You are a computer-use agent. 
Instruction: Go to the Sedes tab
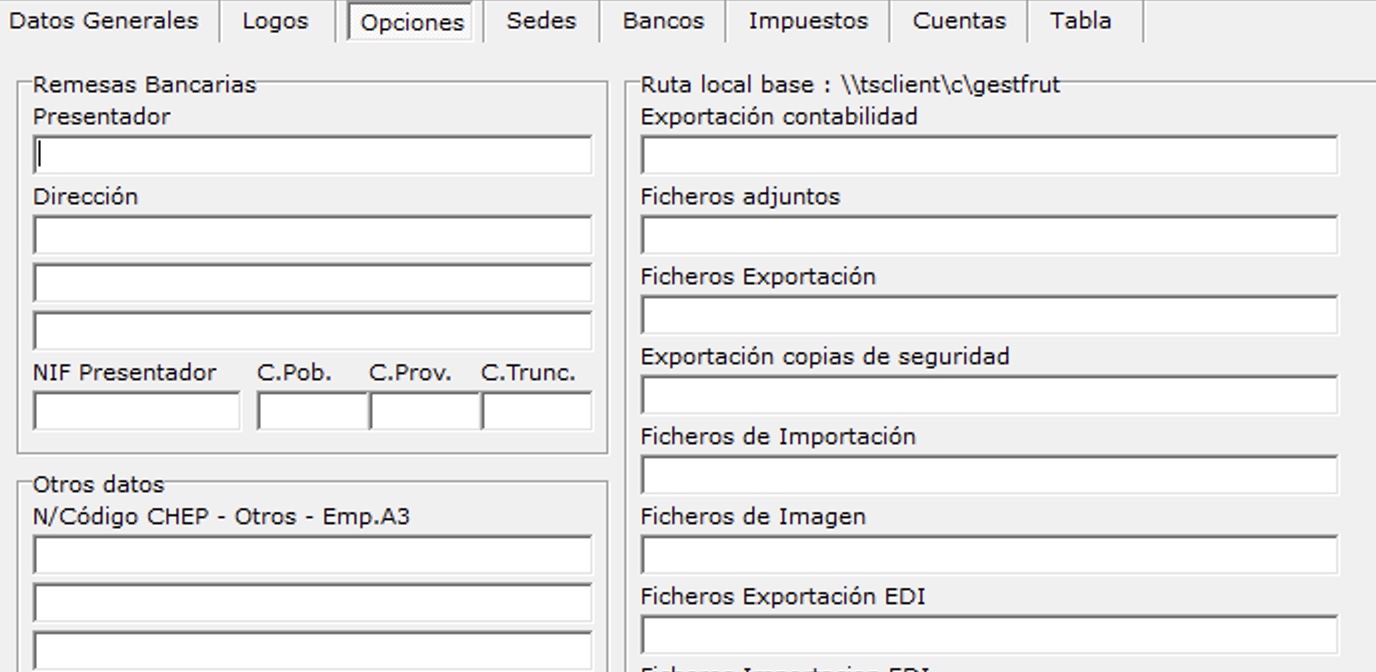pos(541,21)
